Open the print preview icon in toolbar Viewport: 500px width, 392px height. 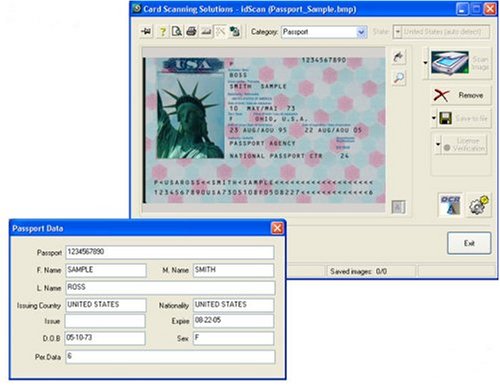tap(177, 32)
